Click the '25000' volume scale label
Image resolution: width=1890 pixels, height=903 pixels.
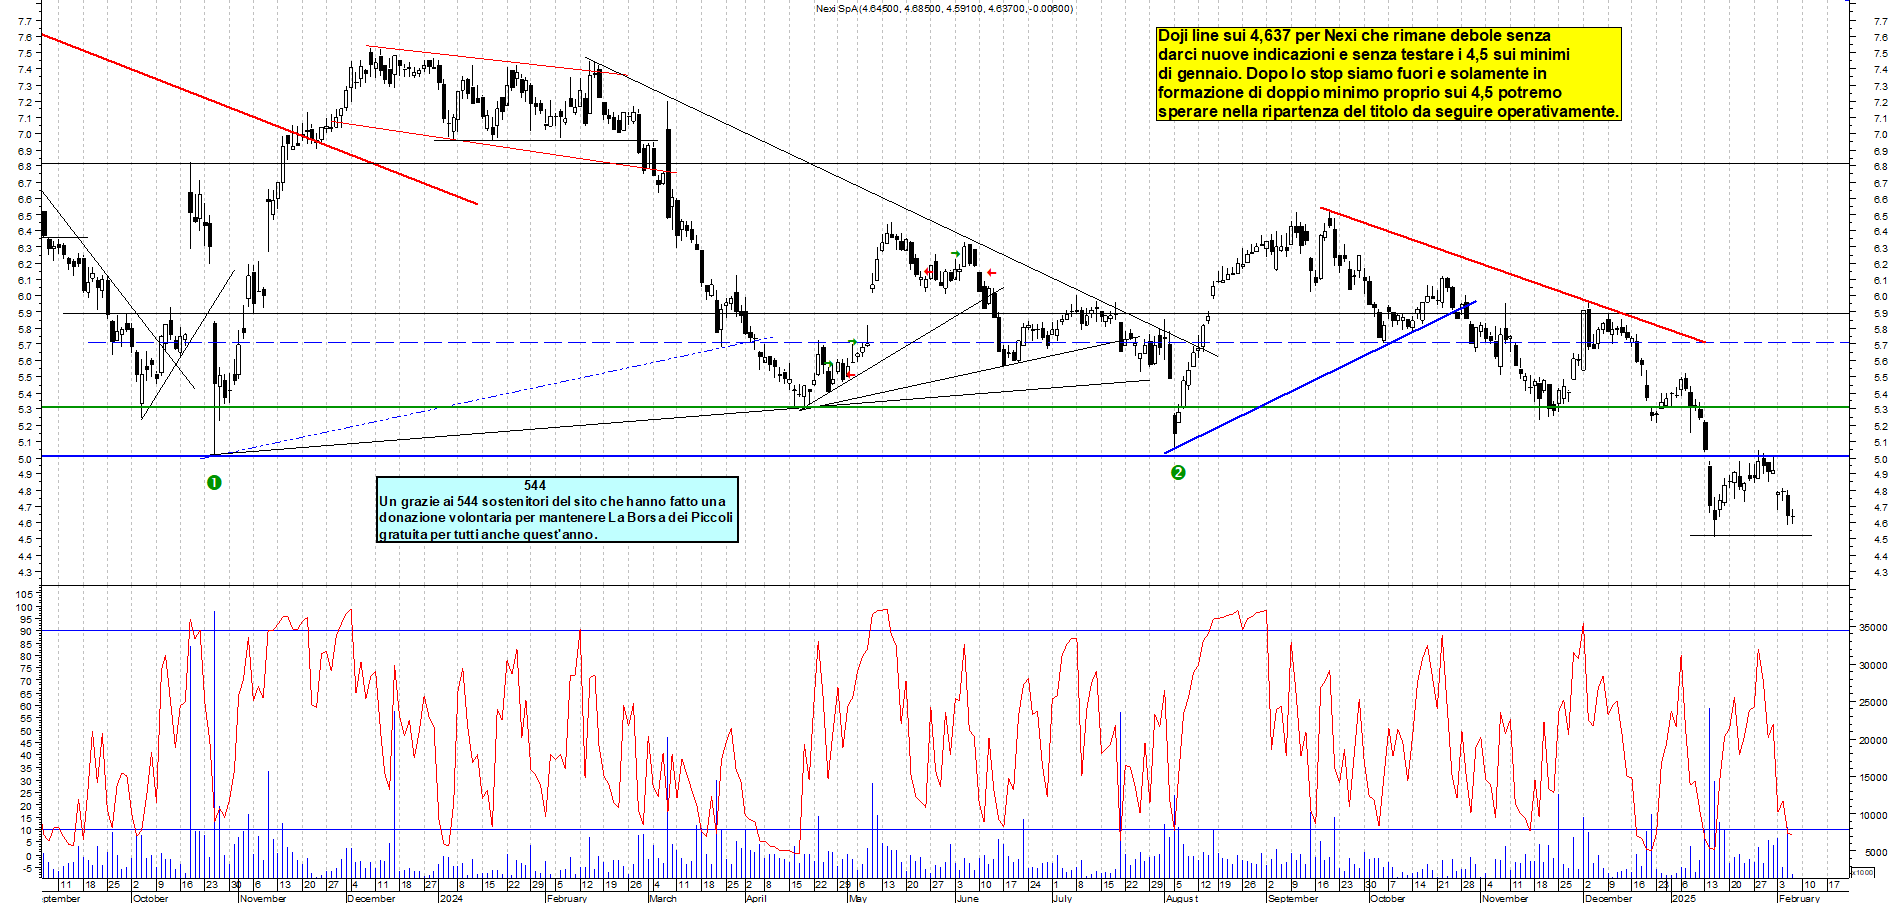[1872, 703]
